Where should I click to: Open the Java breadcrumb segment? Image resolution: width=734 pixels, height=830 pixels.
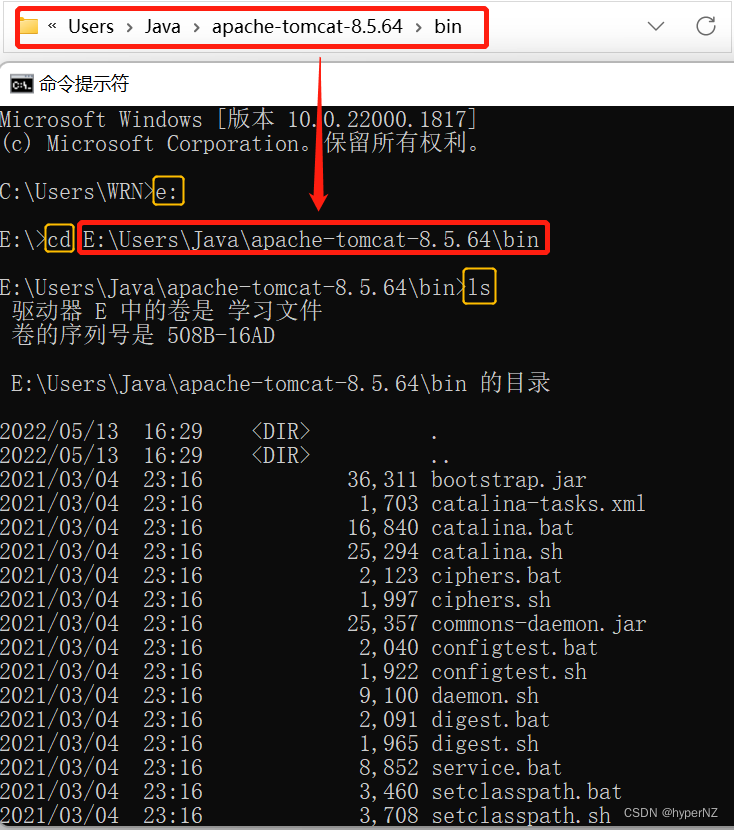click(163, 26)
